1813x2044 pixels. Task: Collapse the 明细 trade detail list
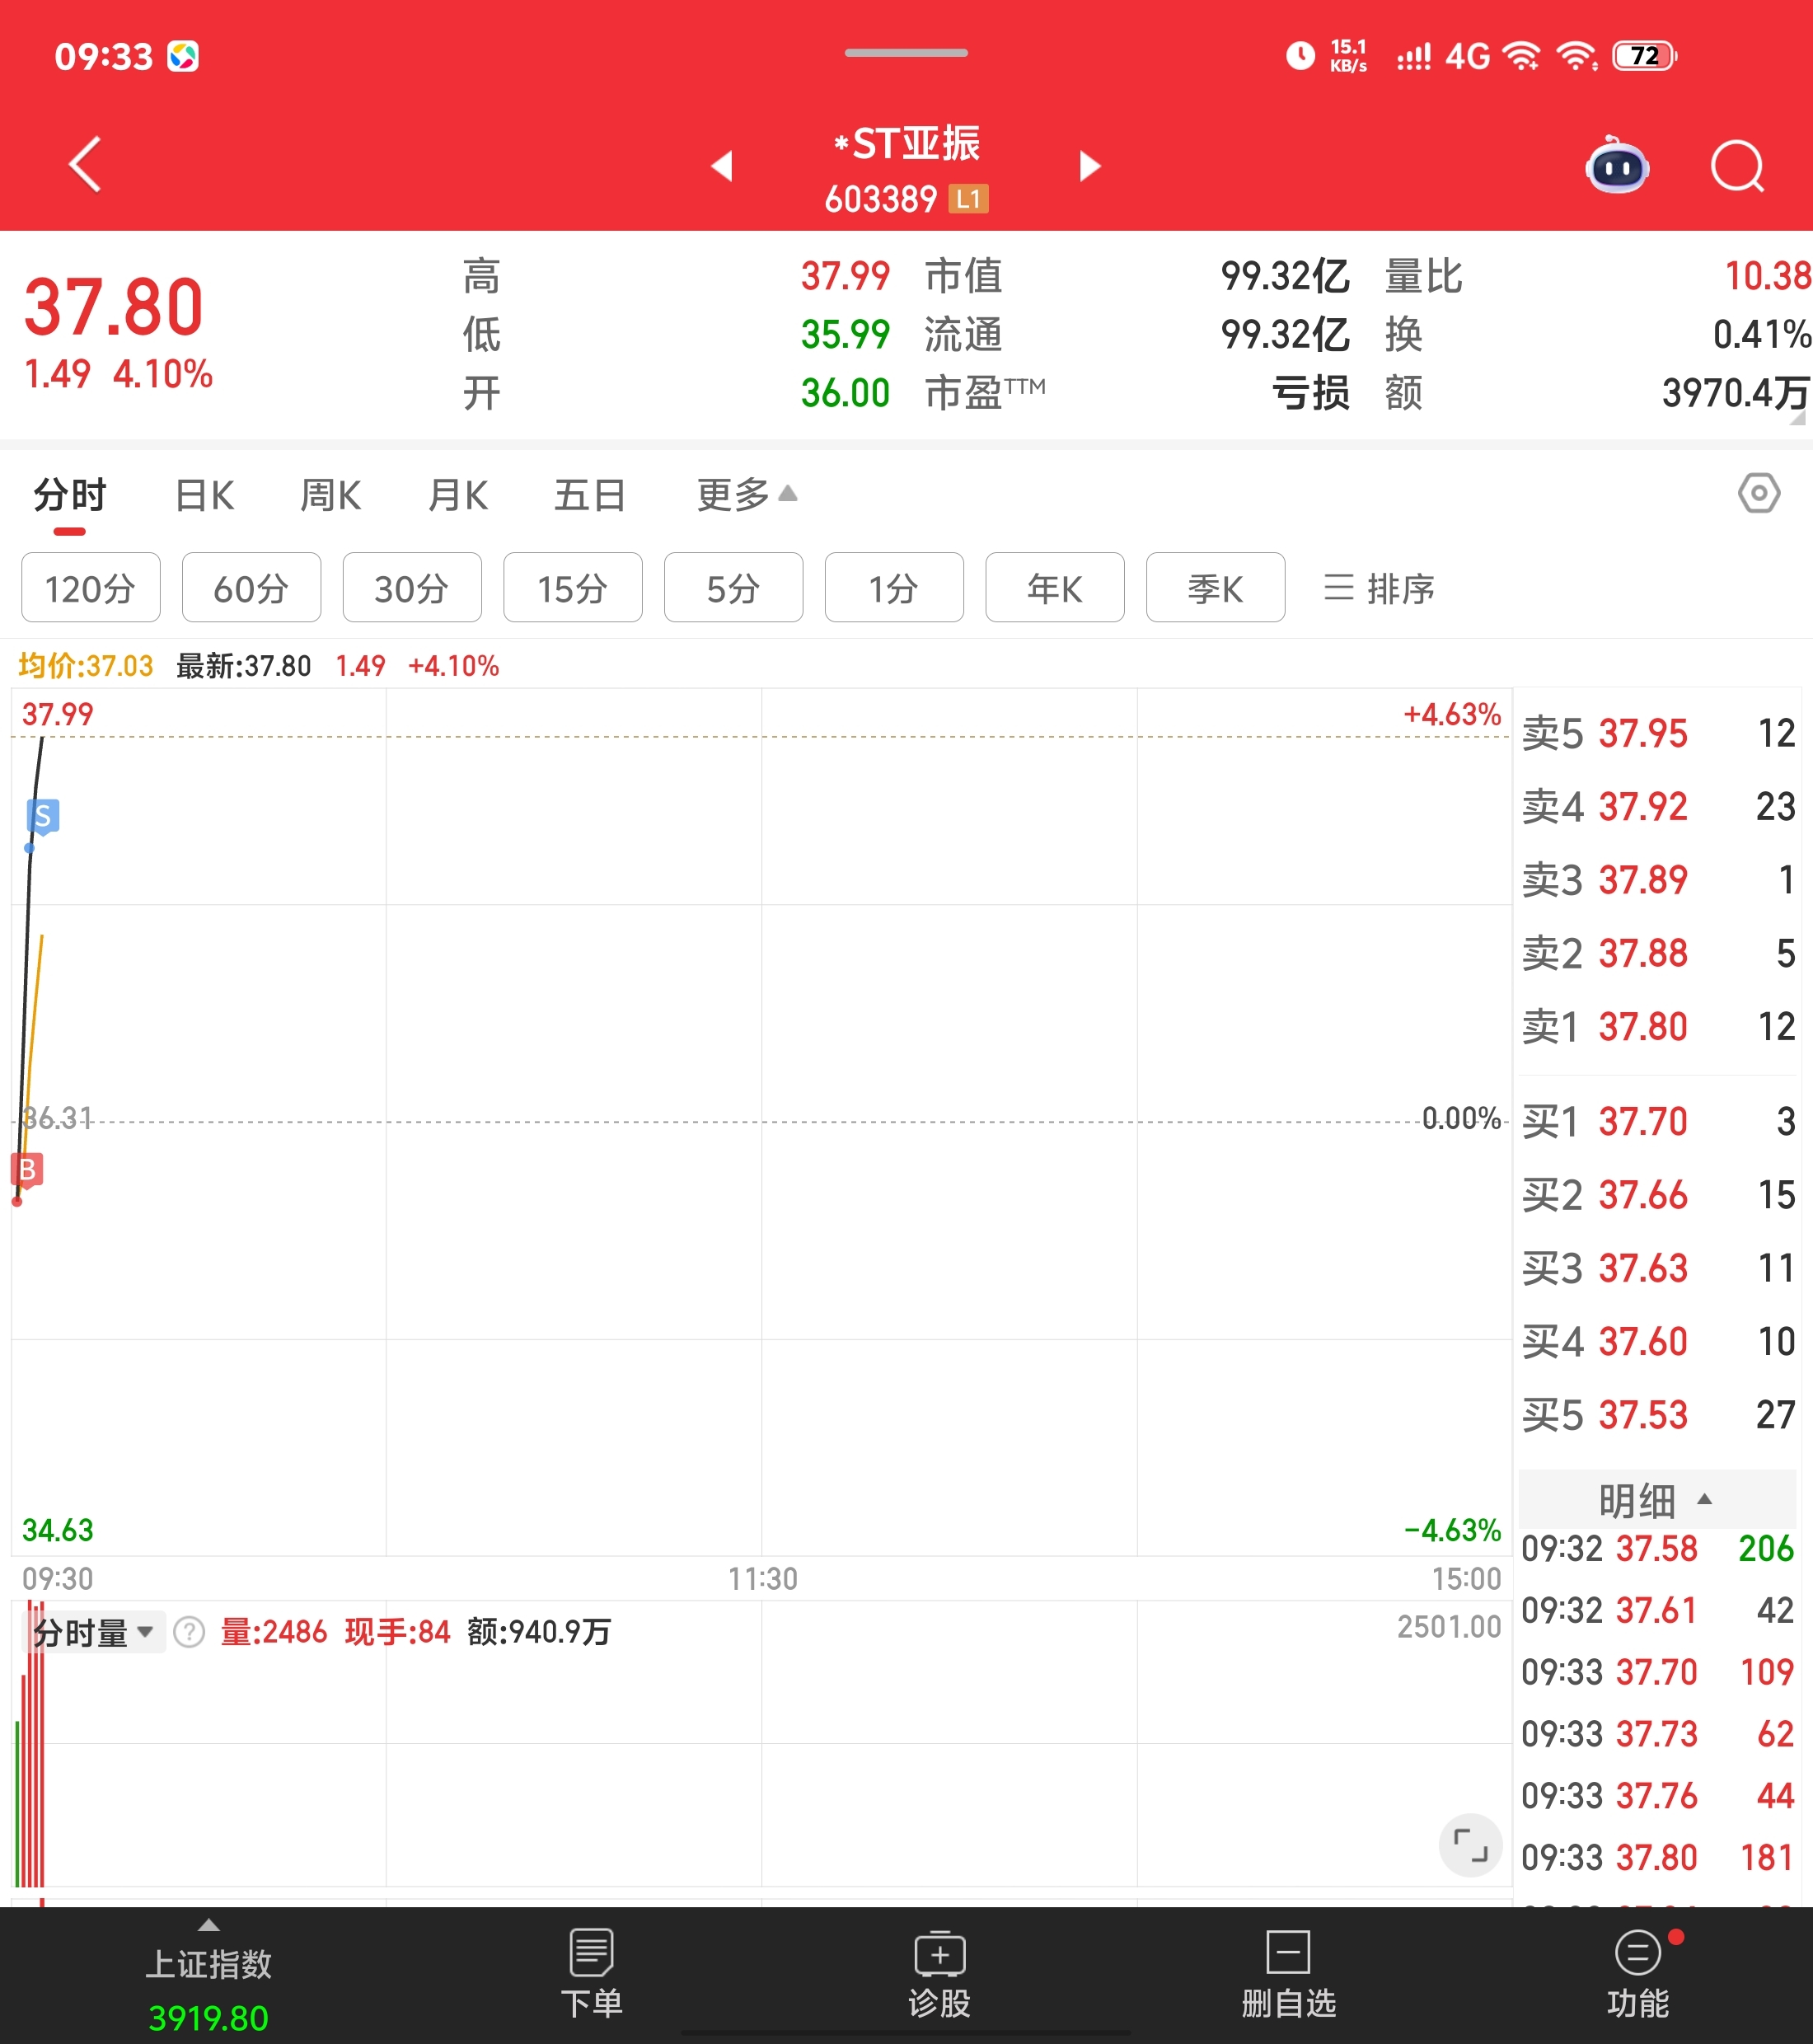coord(1656,1499)
